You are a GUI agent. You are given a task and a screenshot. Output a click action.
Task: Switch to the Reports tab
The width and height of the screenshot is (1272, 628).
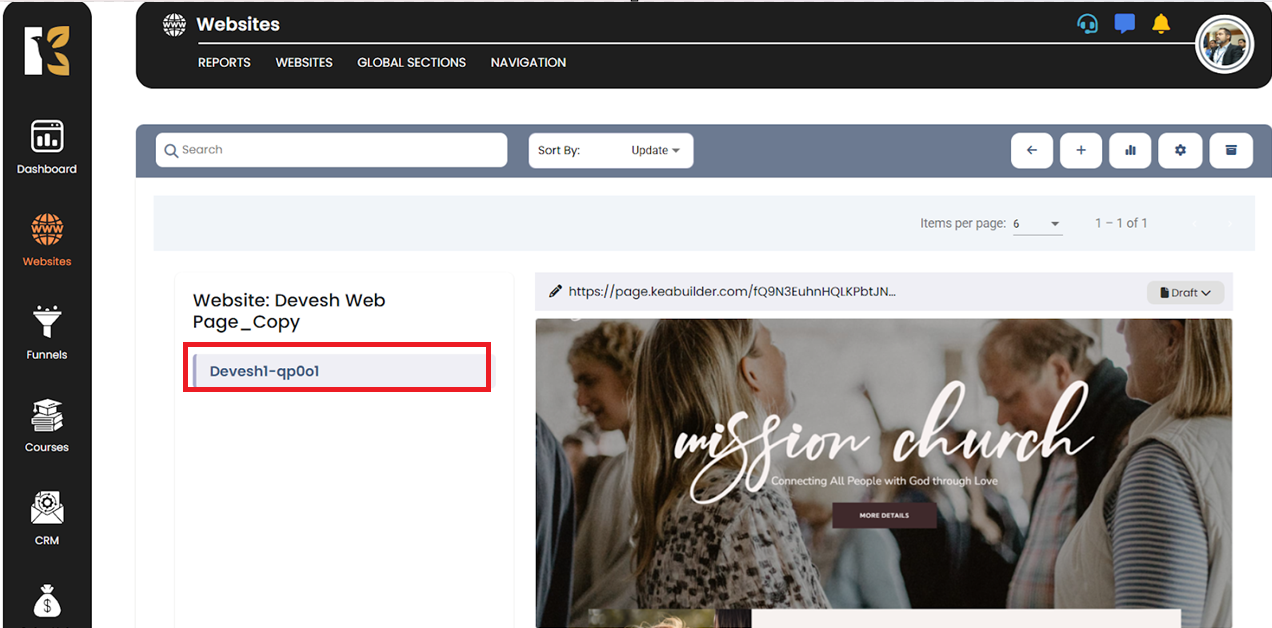click(x=224, y=62)
